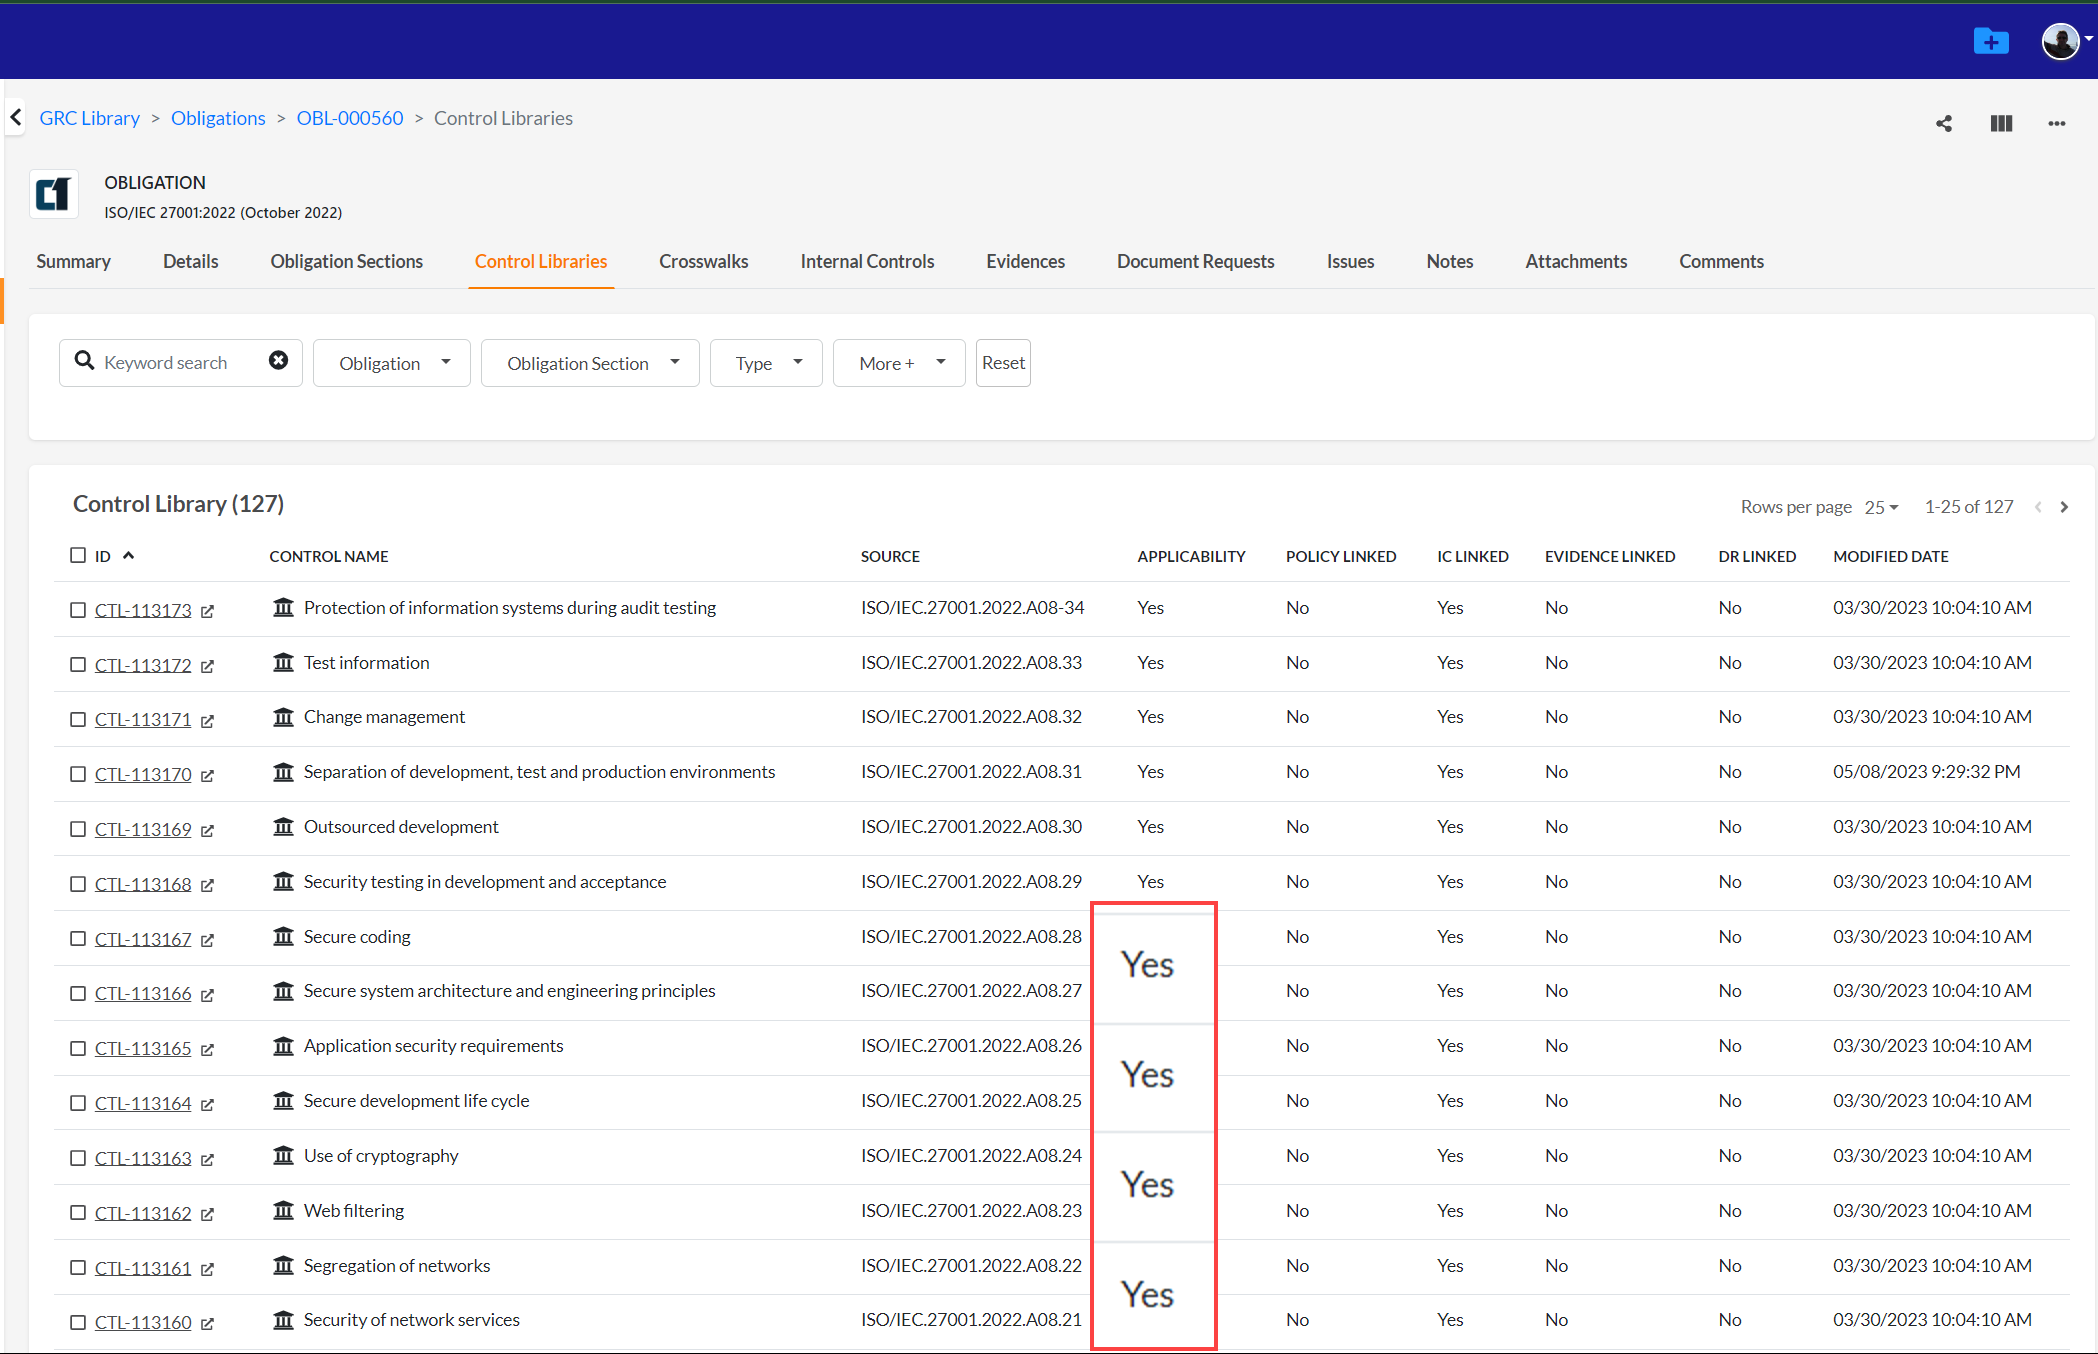Image resolution: width=2098 pixels, height=1354 pixels.
Task: Open the Internal Controls tab
Action: point(867,261)
